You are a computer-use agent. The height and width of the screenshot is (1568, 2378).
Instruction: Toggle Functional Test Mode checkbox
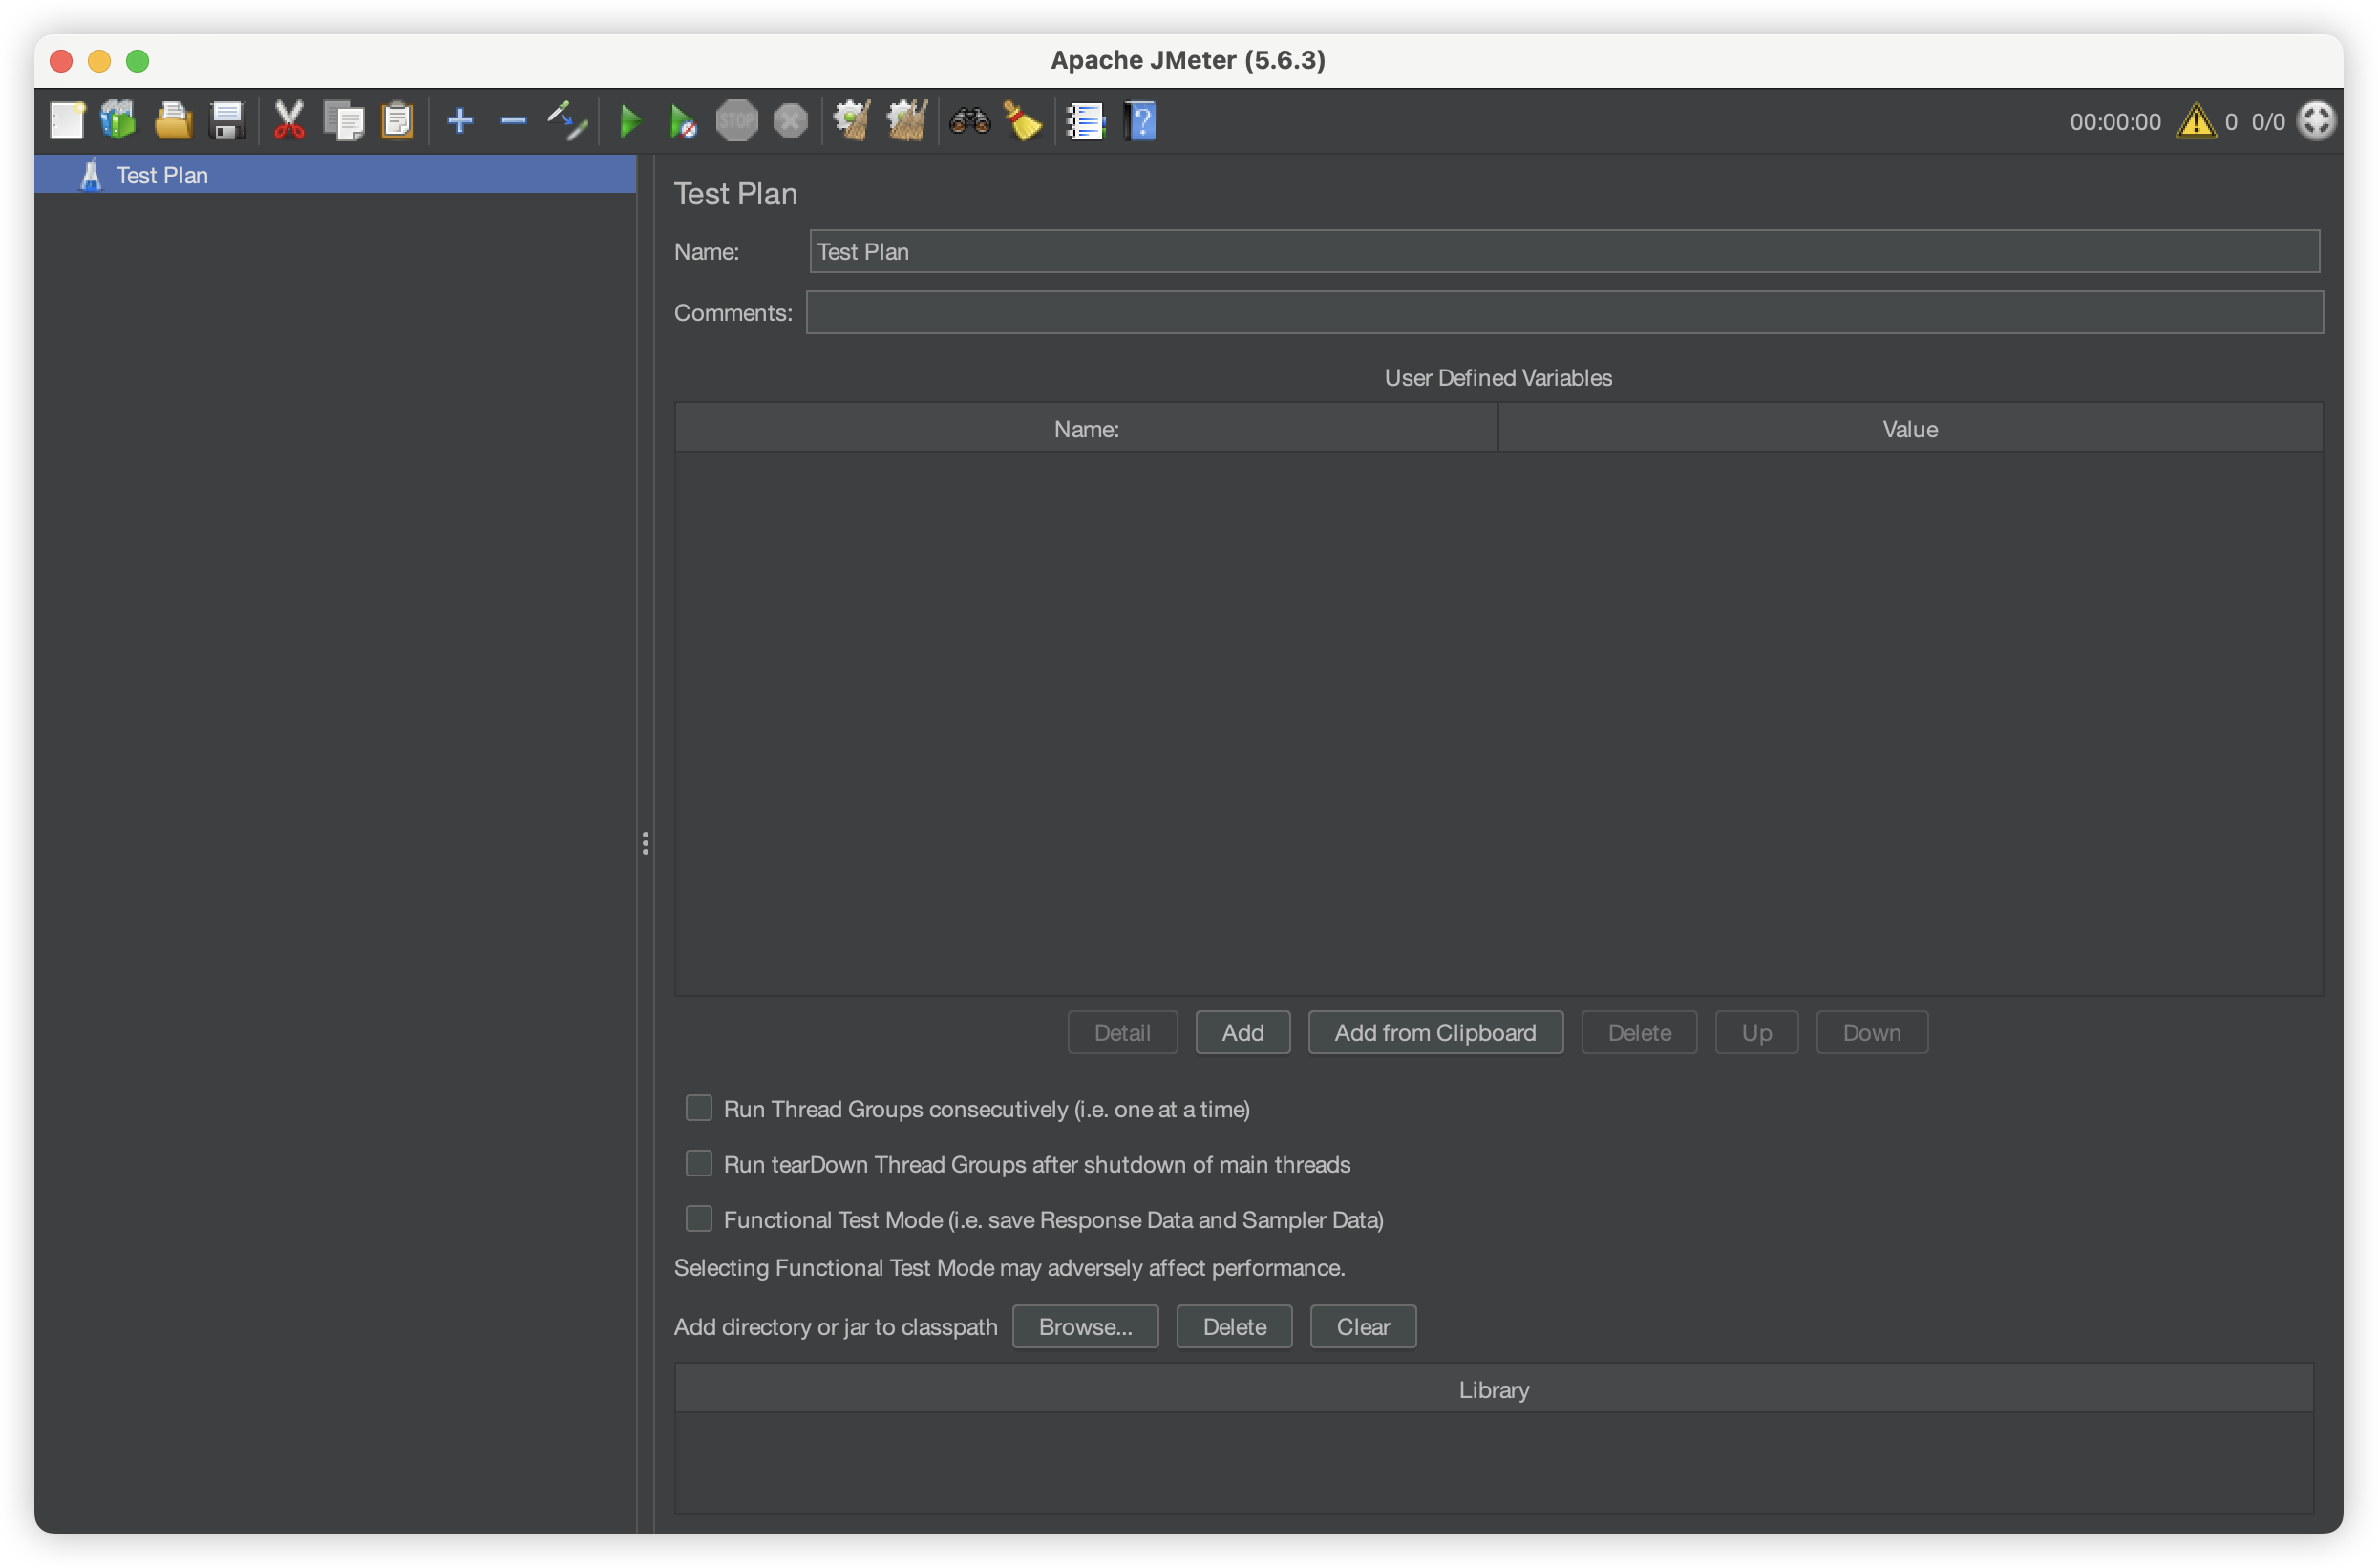[699, 1218]
